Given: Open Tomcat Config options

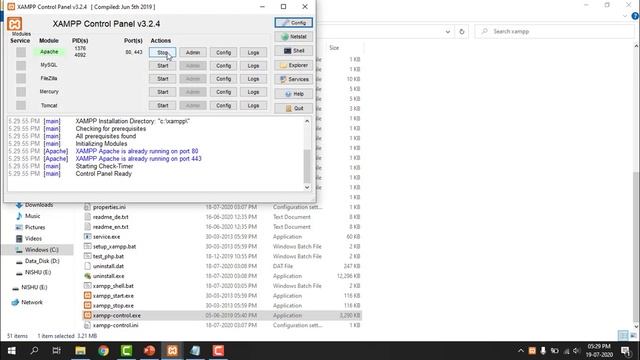Looking at the screenshot, I should [x=223, y=105].
